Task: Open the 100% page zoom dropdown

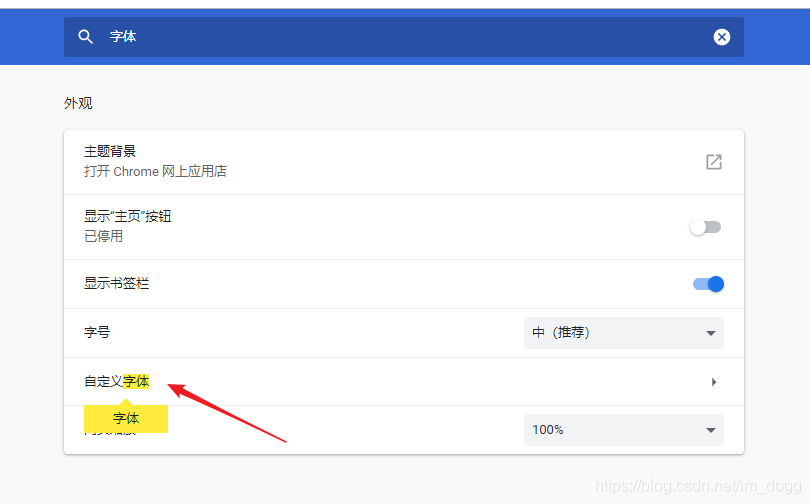Action: point(623,430)
